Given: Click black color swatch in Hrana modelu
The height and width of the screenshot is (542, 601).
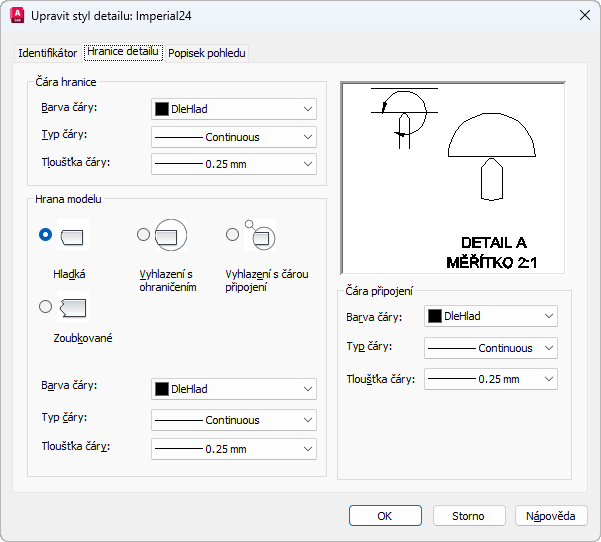Looking at the screenshot, I should tap(161, 389).
